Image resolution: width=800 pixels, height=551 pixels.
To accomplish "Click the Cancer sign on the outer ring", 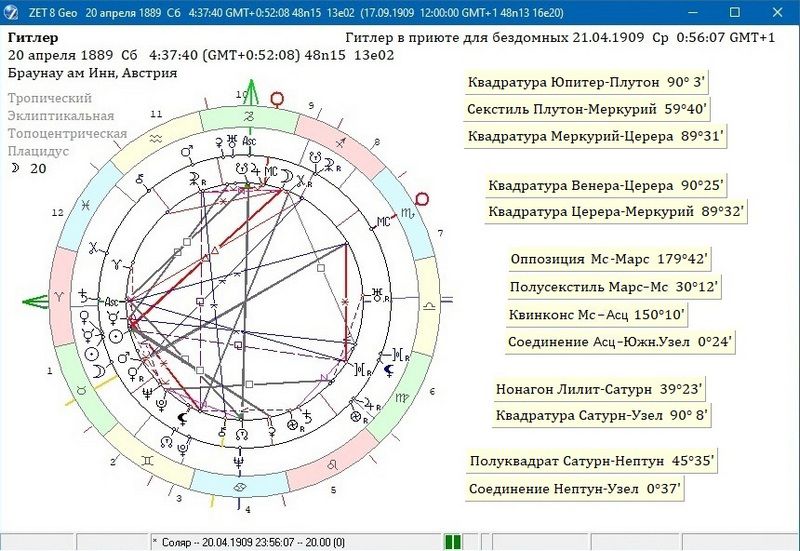I will tap(238, 487).
